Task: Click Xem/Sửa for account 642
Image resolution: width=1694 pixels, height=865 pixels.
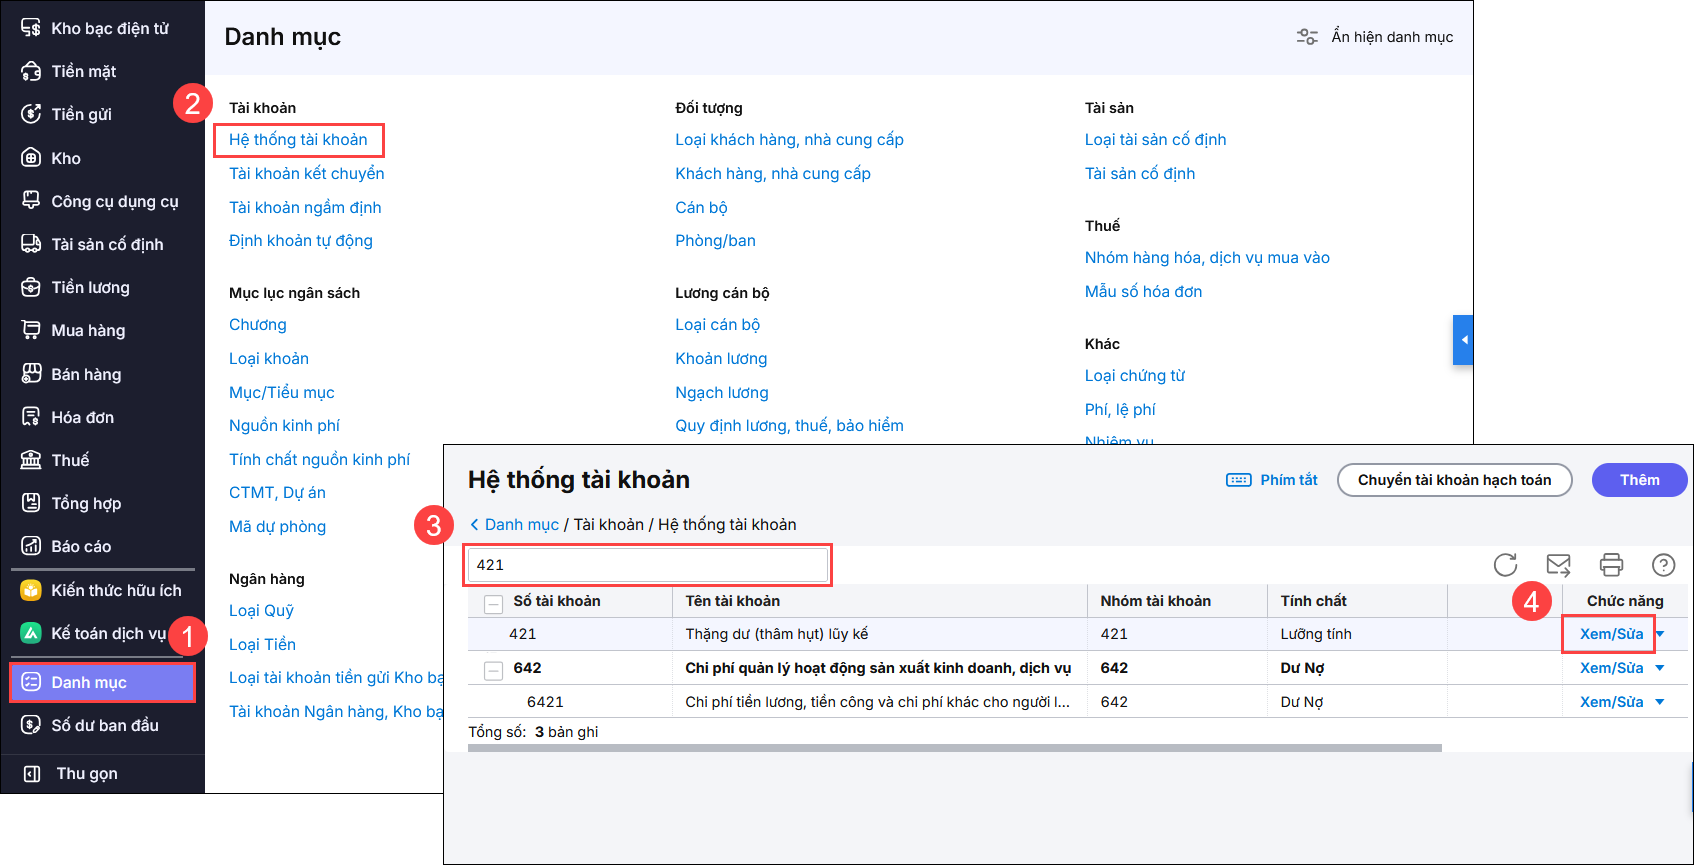Action: click(1611, 668)
